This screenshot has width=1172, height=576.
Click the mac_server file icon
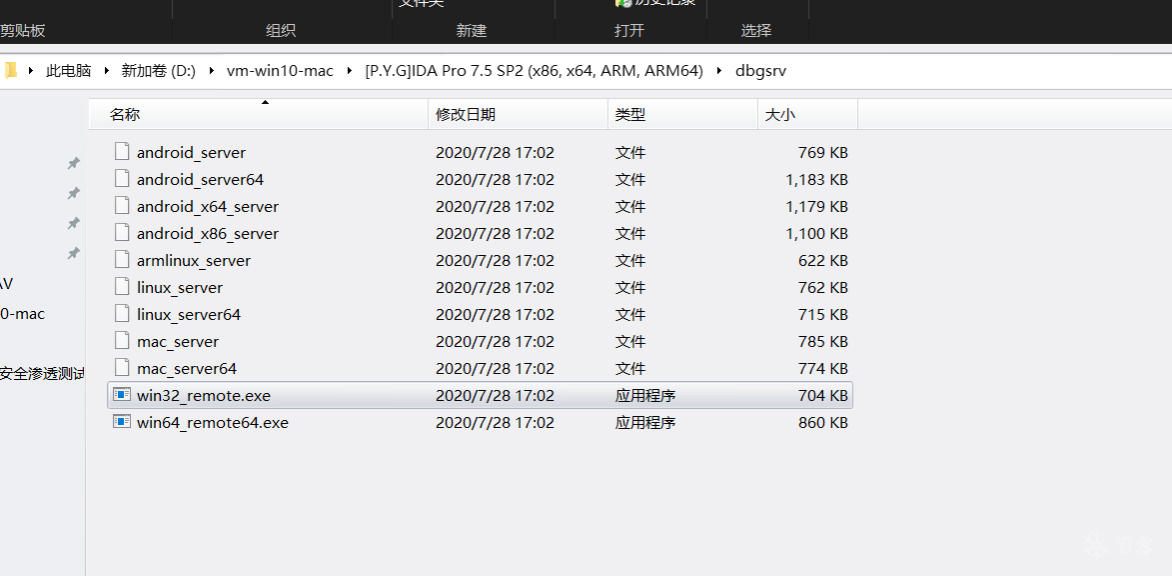(122, 341)
